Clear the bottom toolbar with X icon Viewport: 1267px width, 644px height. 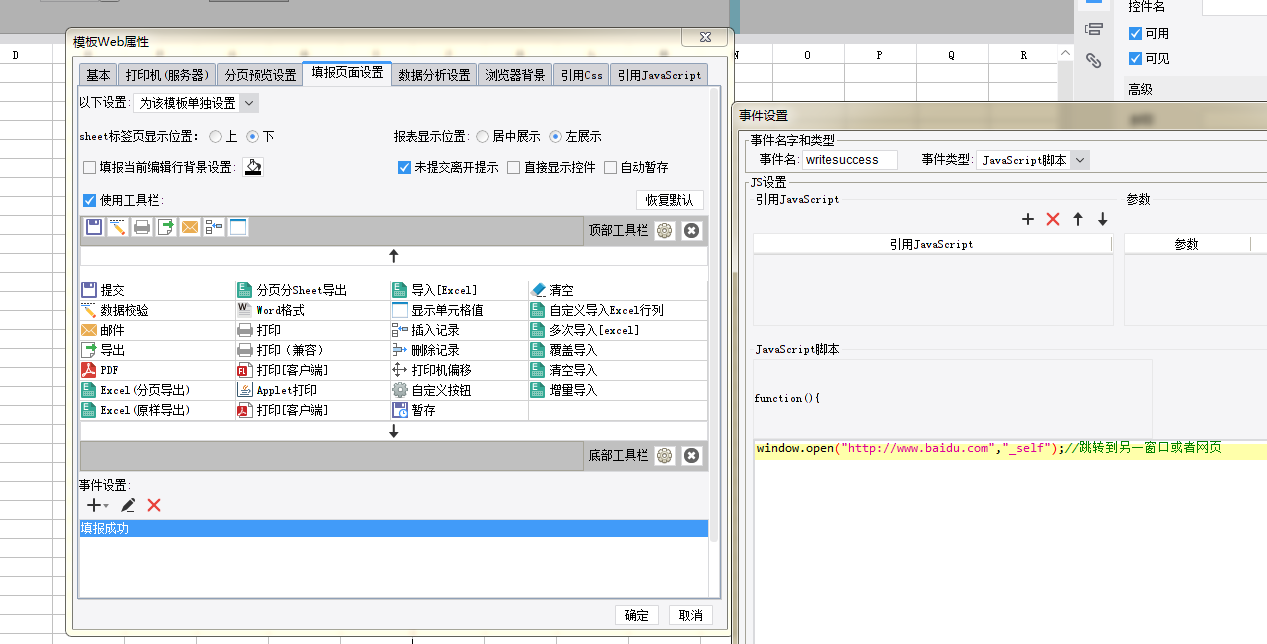[x=691, y=456]
